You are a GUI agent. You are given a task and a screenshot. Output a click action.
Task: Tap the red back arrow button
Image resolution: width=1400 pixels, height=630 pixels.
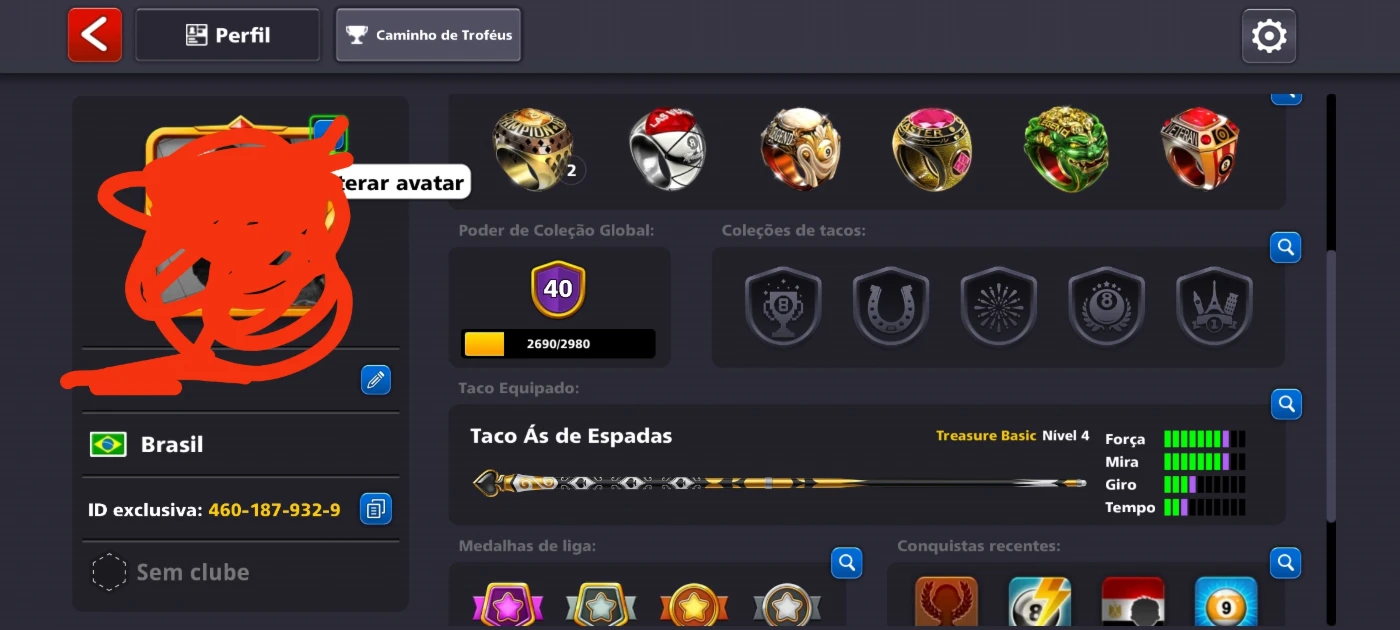[x=95, y=35]
